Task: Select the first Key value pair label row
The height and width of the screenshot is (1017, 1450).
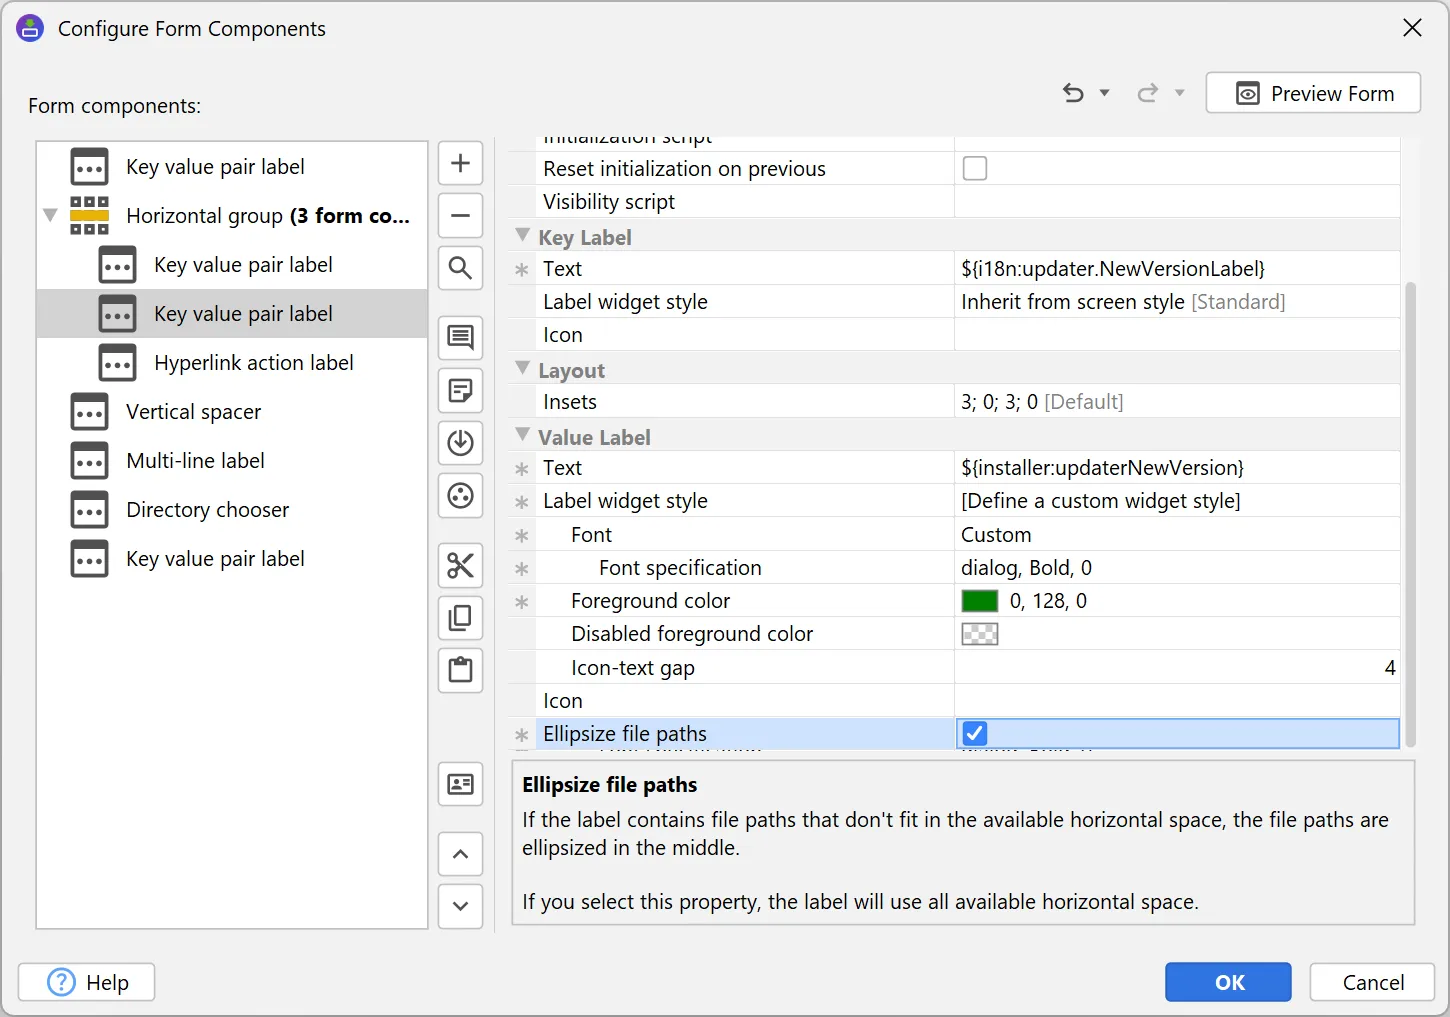Action: pyautogui.click(x=232, y=167)
